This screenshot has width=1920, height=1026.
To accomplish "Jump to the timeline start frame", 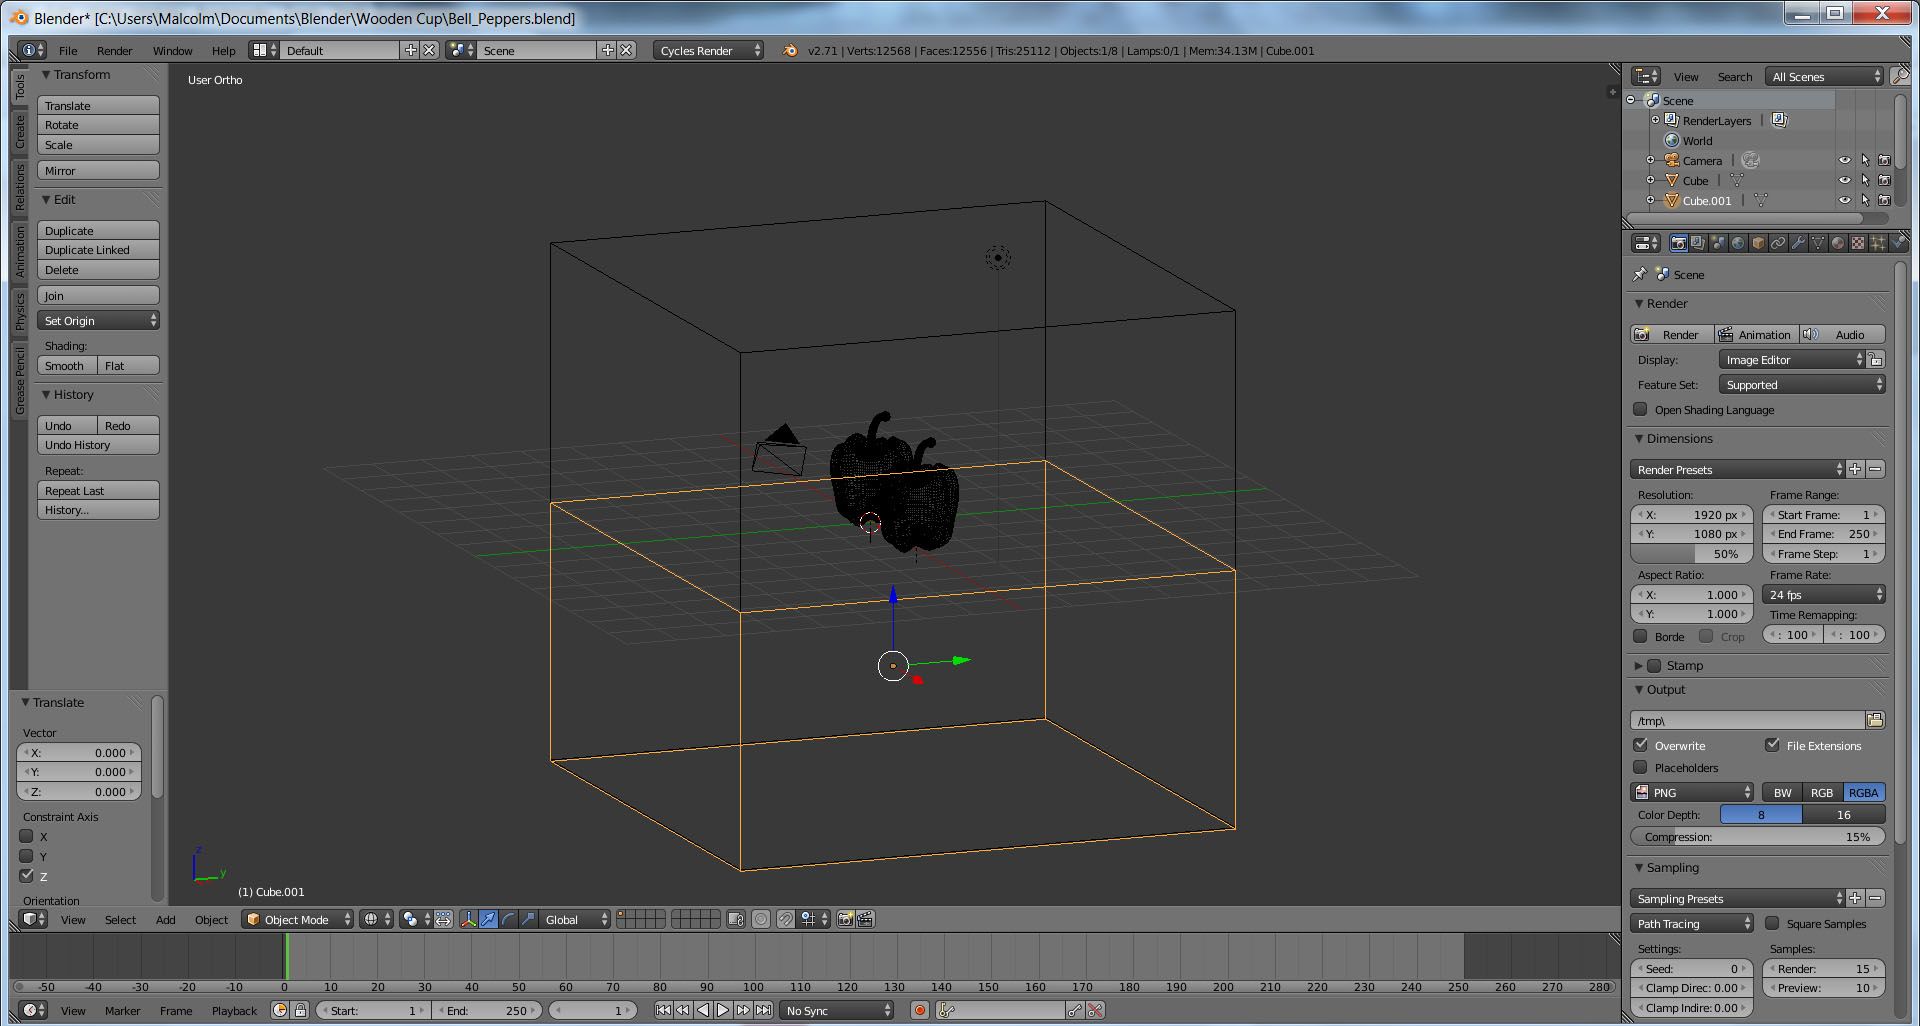I will (663, 1010).
